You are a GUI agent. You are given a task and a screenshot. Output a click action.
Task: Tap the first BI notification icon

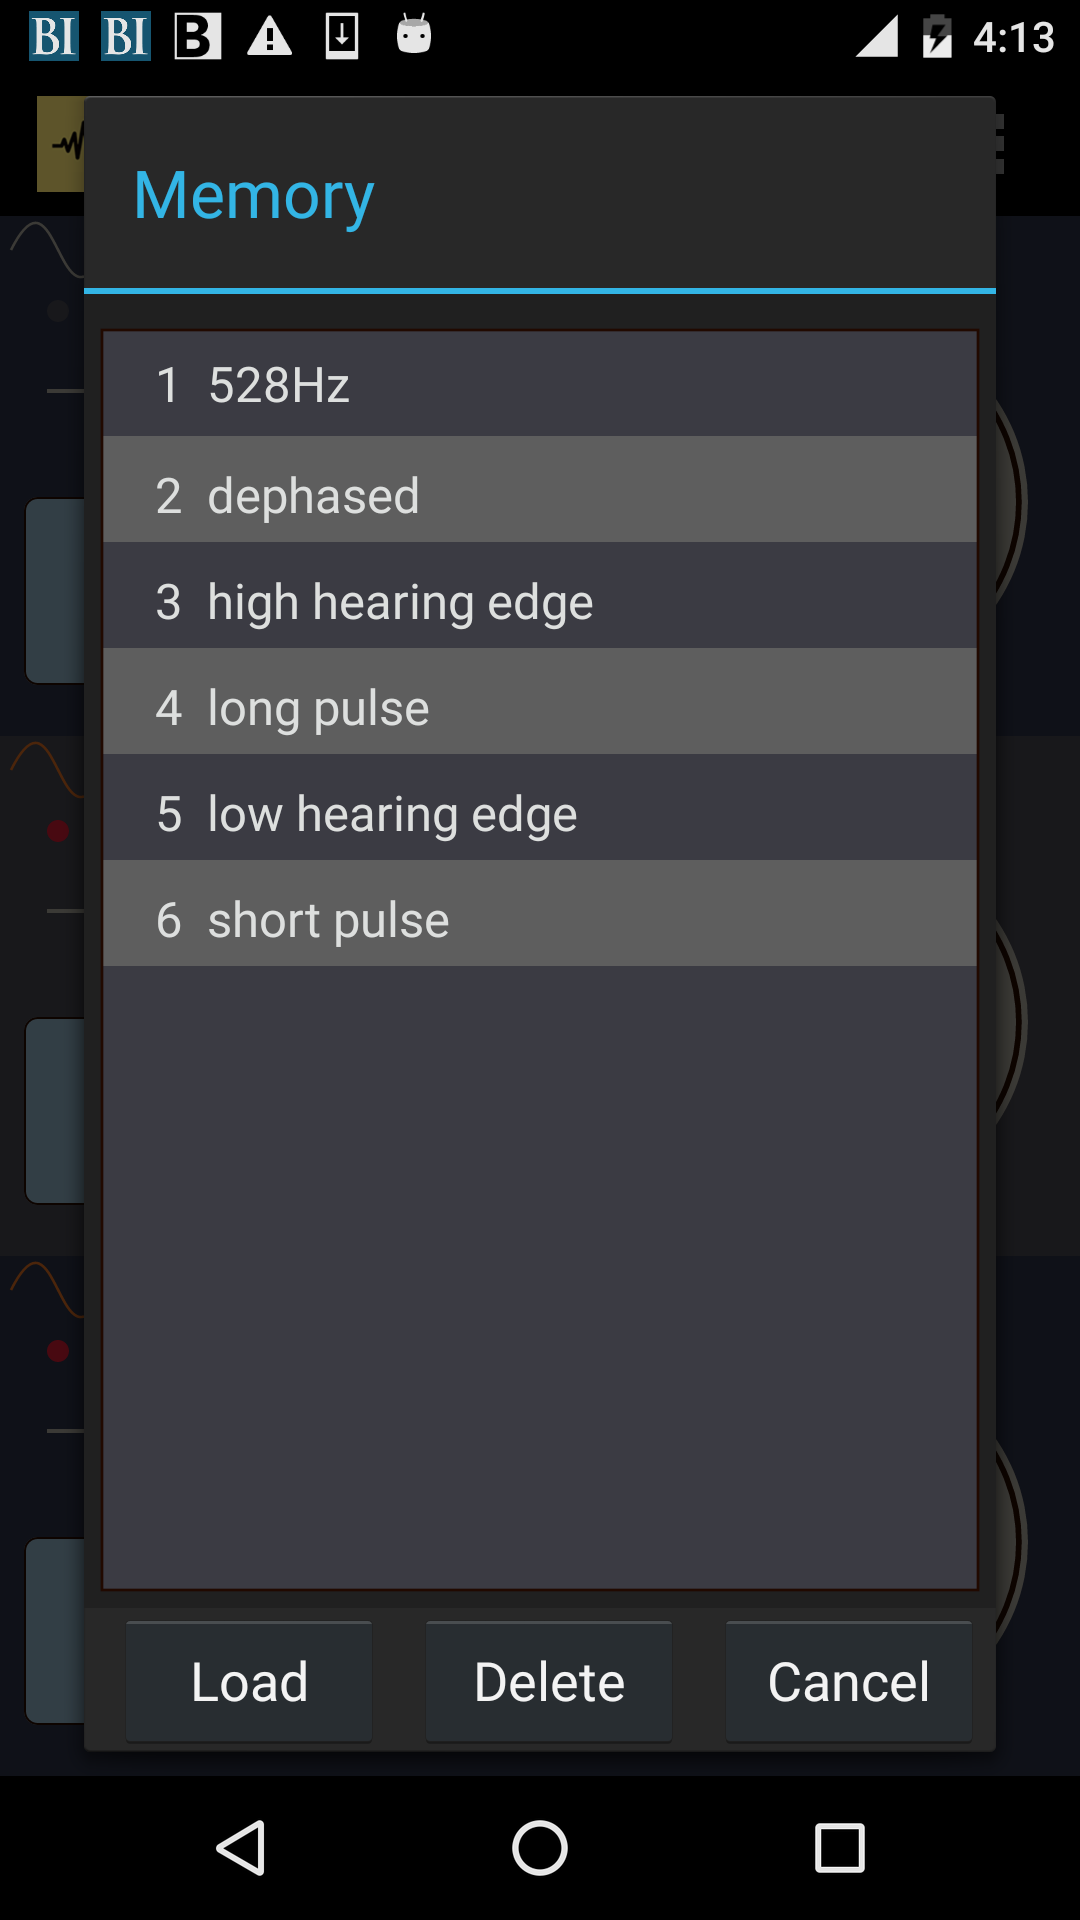coord(54,37)
